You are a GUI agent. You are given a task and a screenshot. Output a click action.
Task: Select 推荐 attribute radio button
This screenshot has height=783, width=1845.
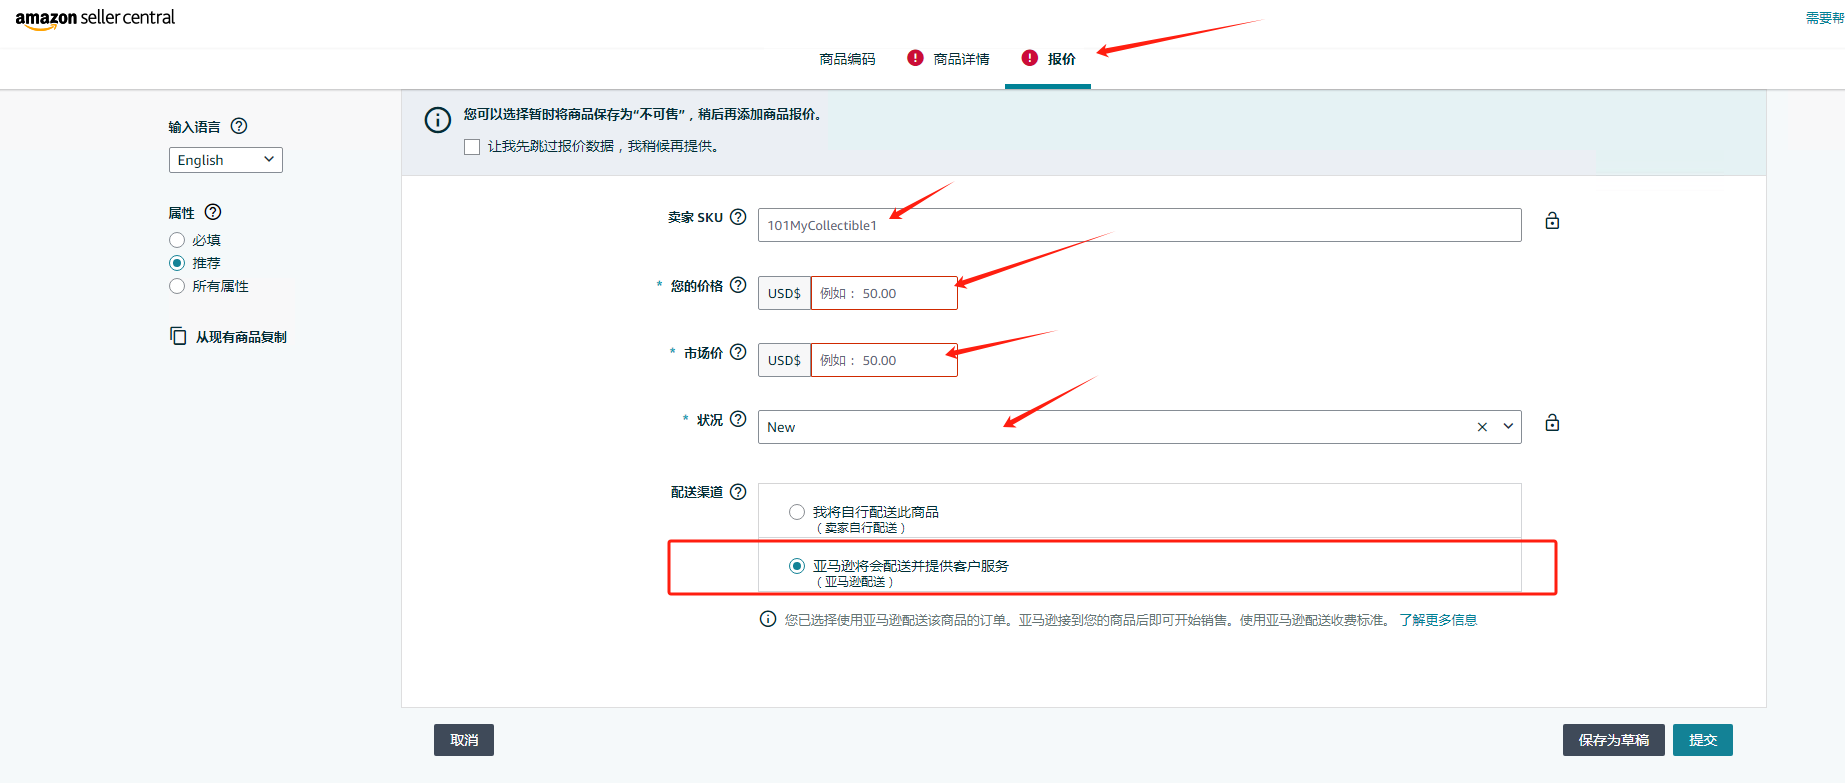coord(177,263)
